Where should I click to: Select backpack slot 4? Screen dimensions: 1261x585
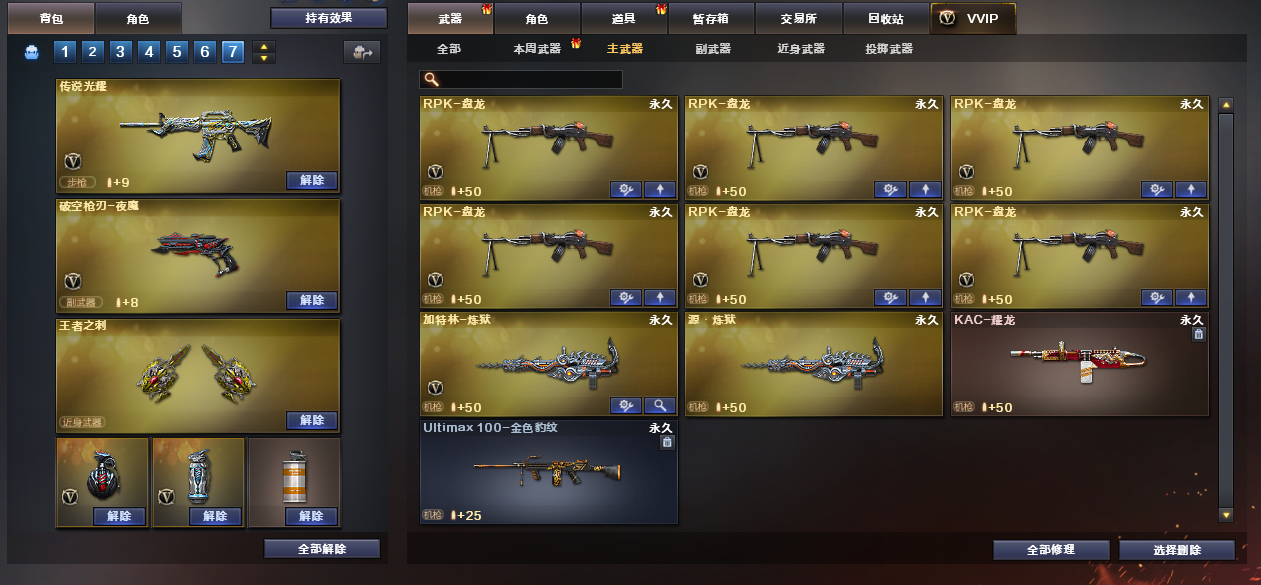(x=149, y=52)
